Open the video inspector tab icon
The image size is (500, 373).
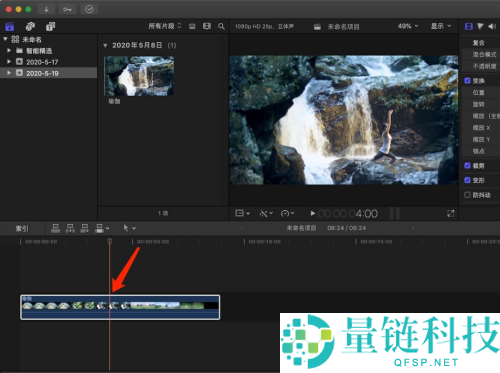coord(469,26)
